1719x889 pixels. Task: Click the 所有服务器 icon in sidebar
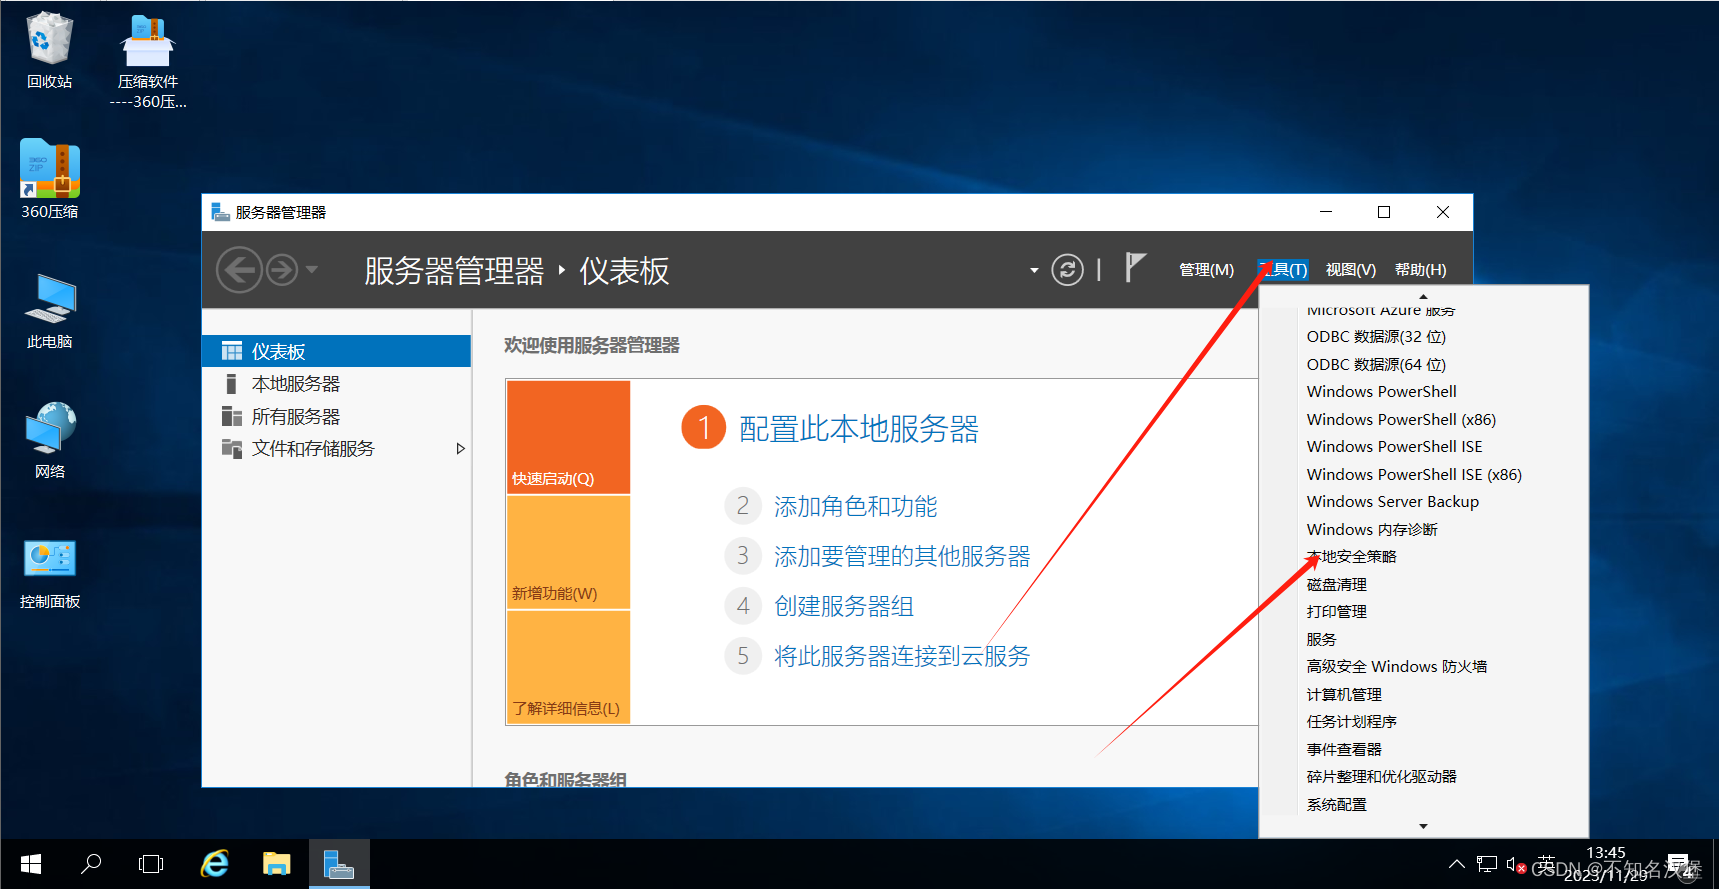pyautogui.click(x=232, y=416)
